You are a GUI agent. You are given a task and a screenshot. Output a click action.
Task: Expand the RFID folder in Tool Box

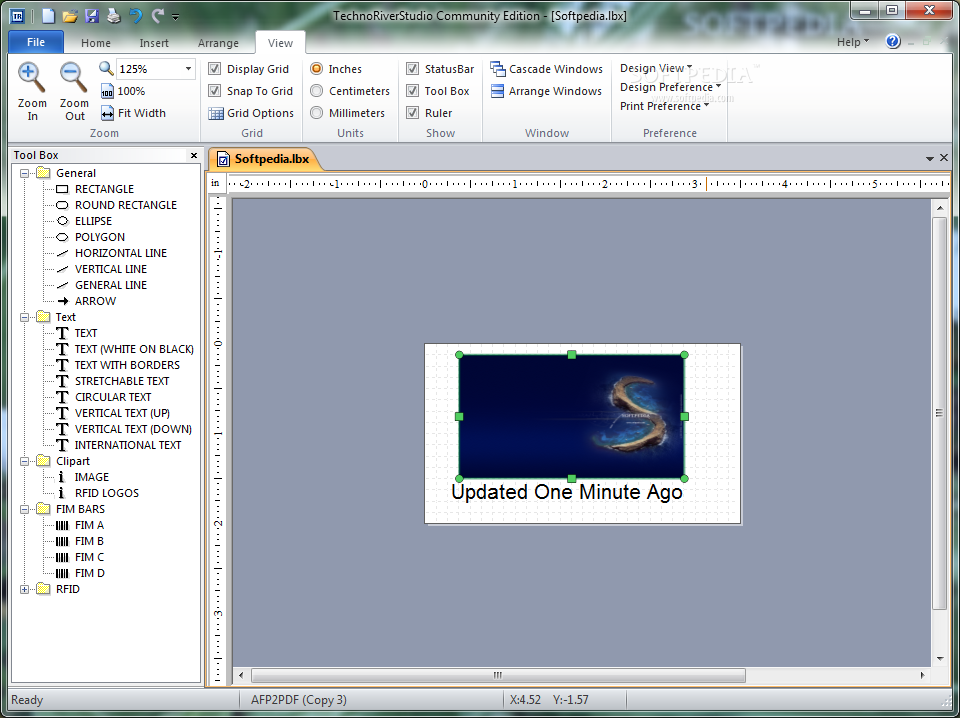tap(24, 589)
